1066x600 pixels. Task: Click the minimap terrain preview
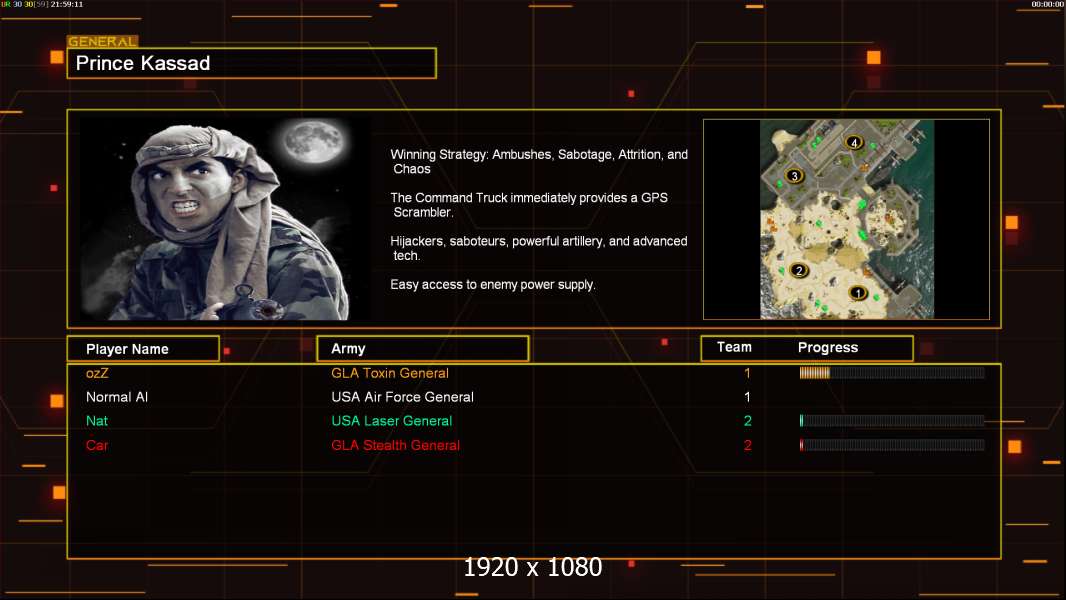846,219
